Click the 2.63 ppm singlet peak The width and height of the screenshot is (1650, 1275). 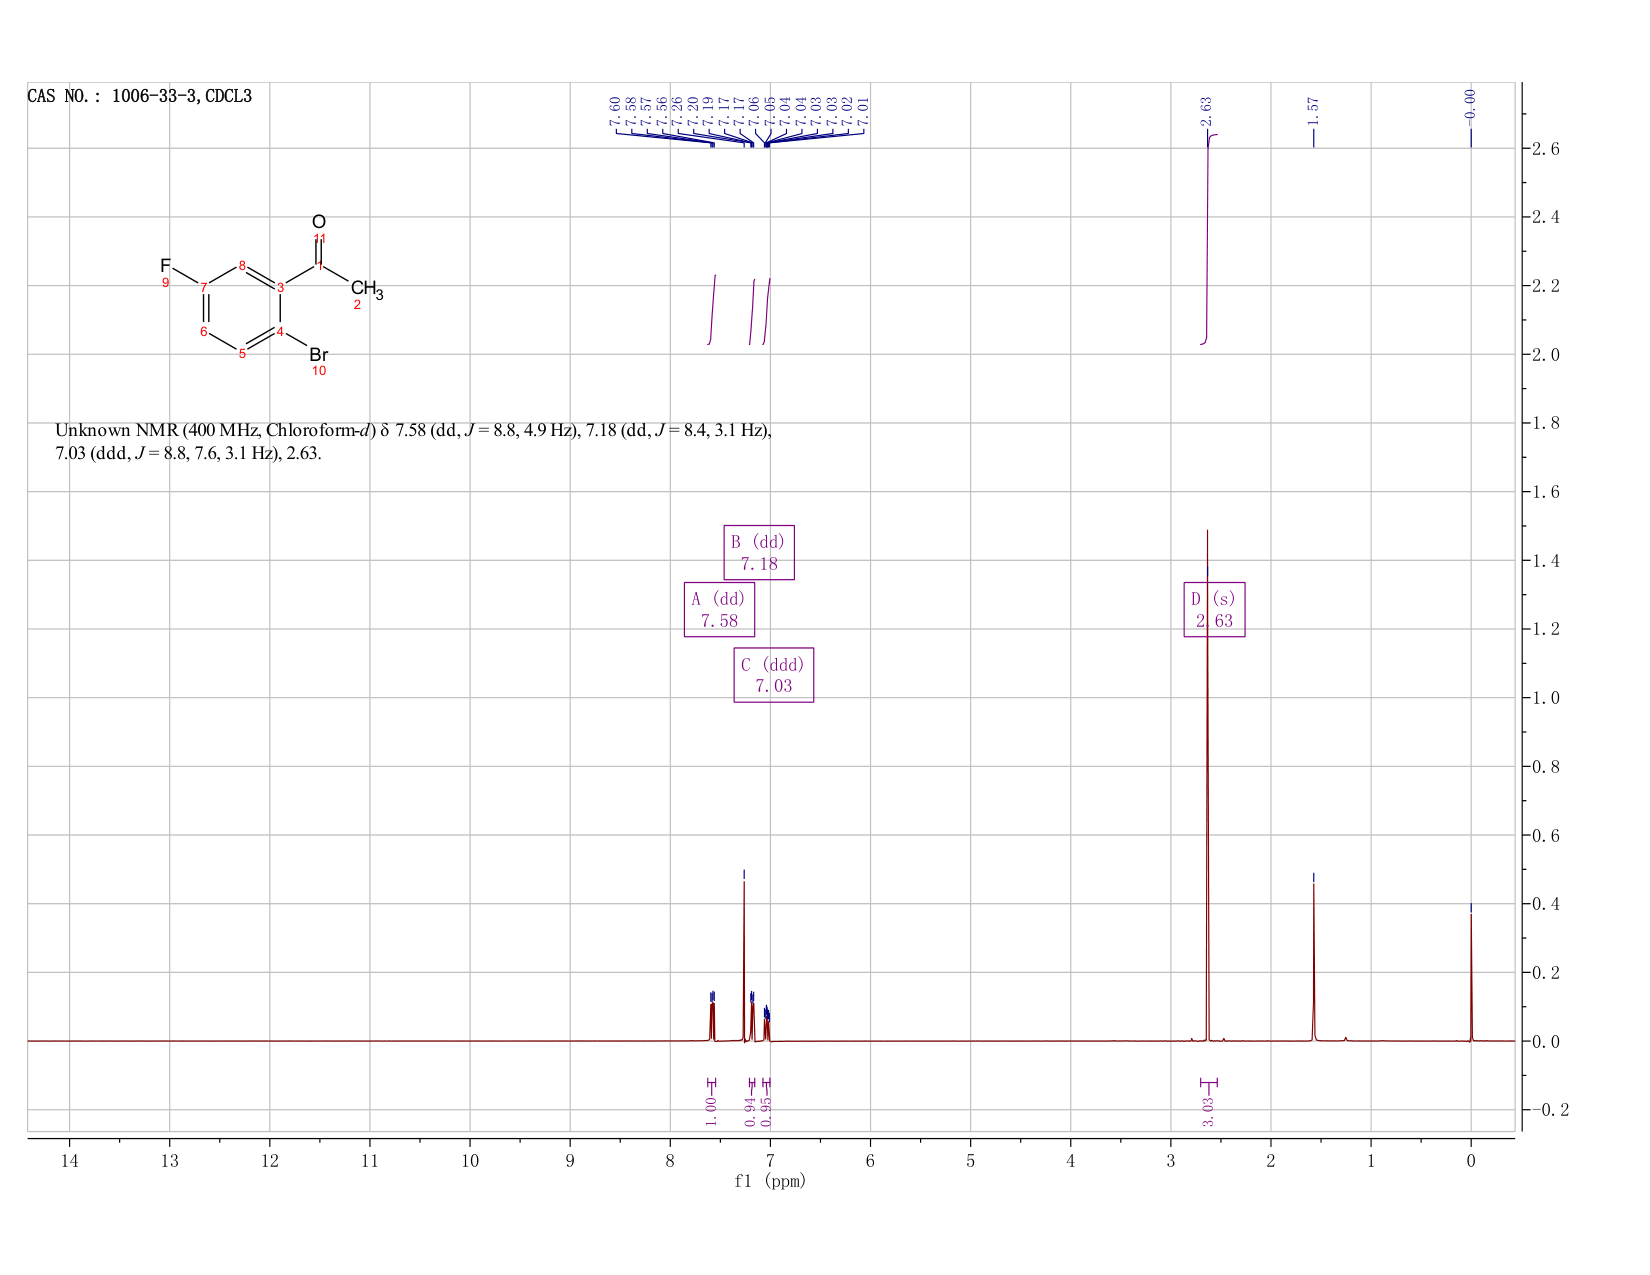click(1207, 785)
